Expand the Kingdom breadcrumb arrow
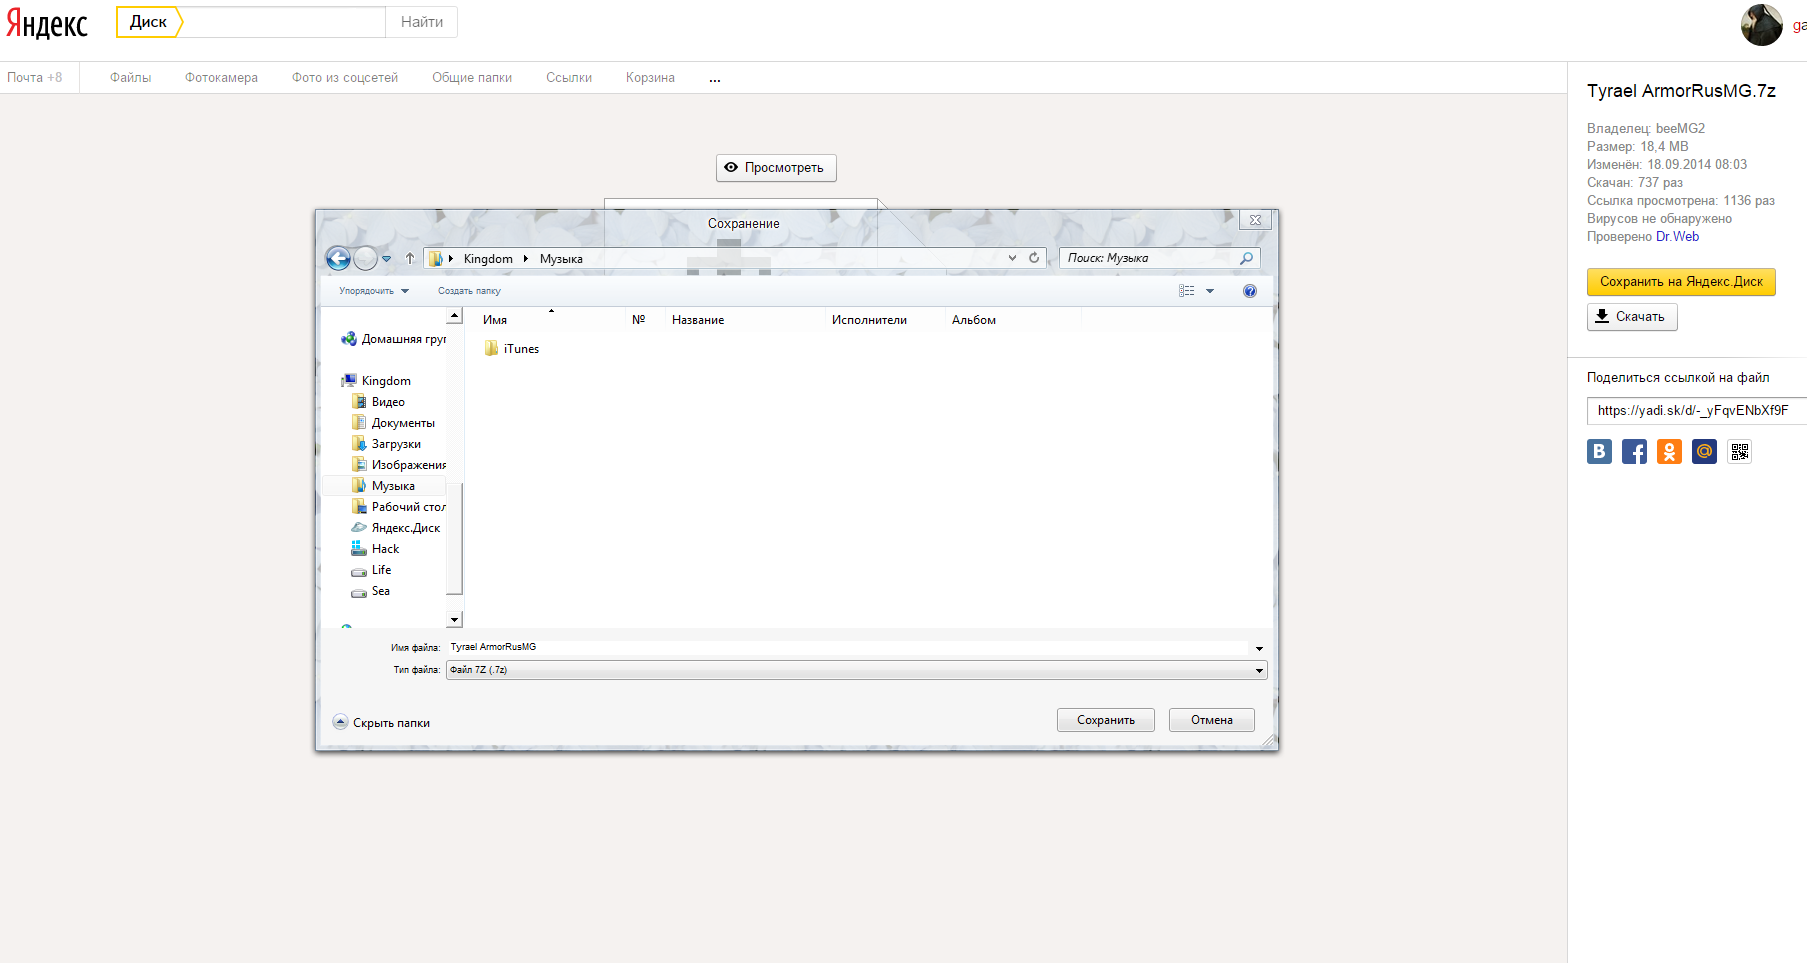Image resolution: width=1807 pixels, height=963 pixels. (x=525, y=259)
